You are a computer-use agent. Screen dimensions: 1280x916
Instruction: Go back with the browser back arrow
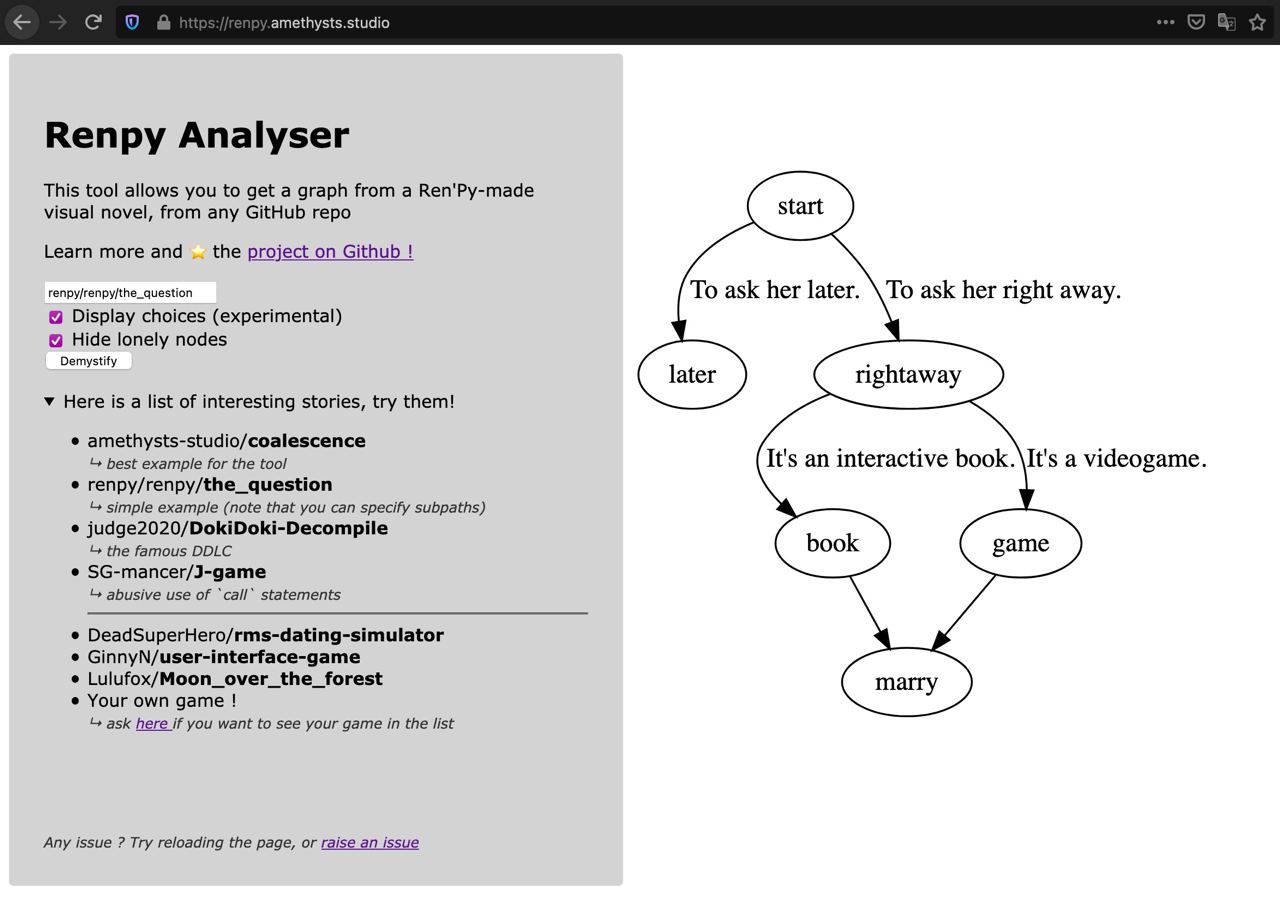click(x=22, y=22)
